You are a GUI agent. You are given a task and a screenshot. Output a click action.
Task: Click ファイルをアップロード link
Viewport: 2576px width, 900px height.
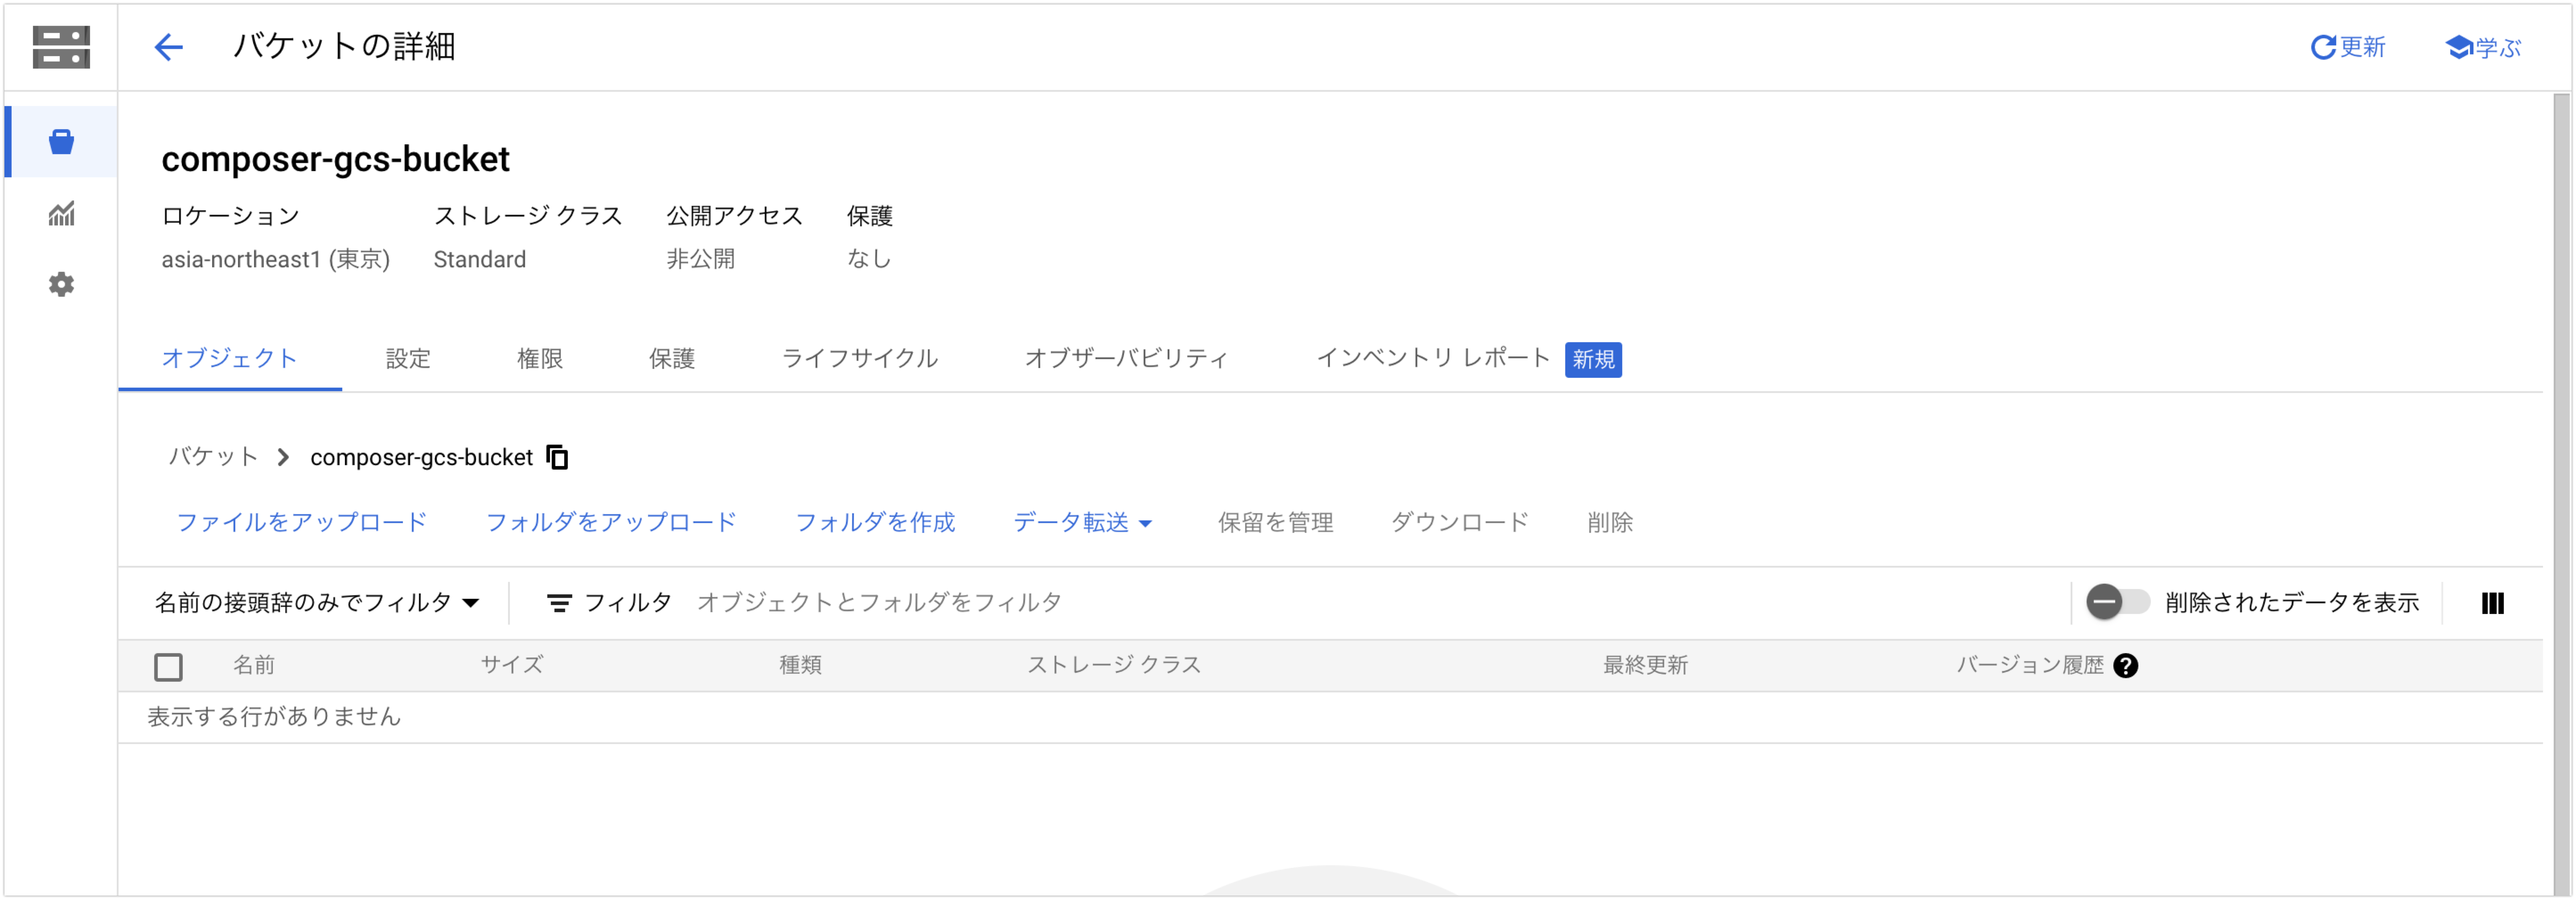point(302,522)
